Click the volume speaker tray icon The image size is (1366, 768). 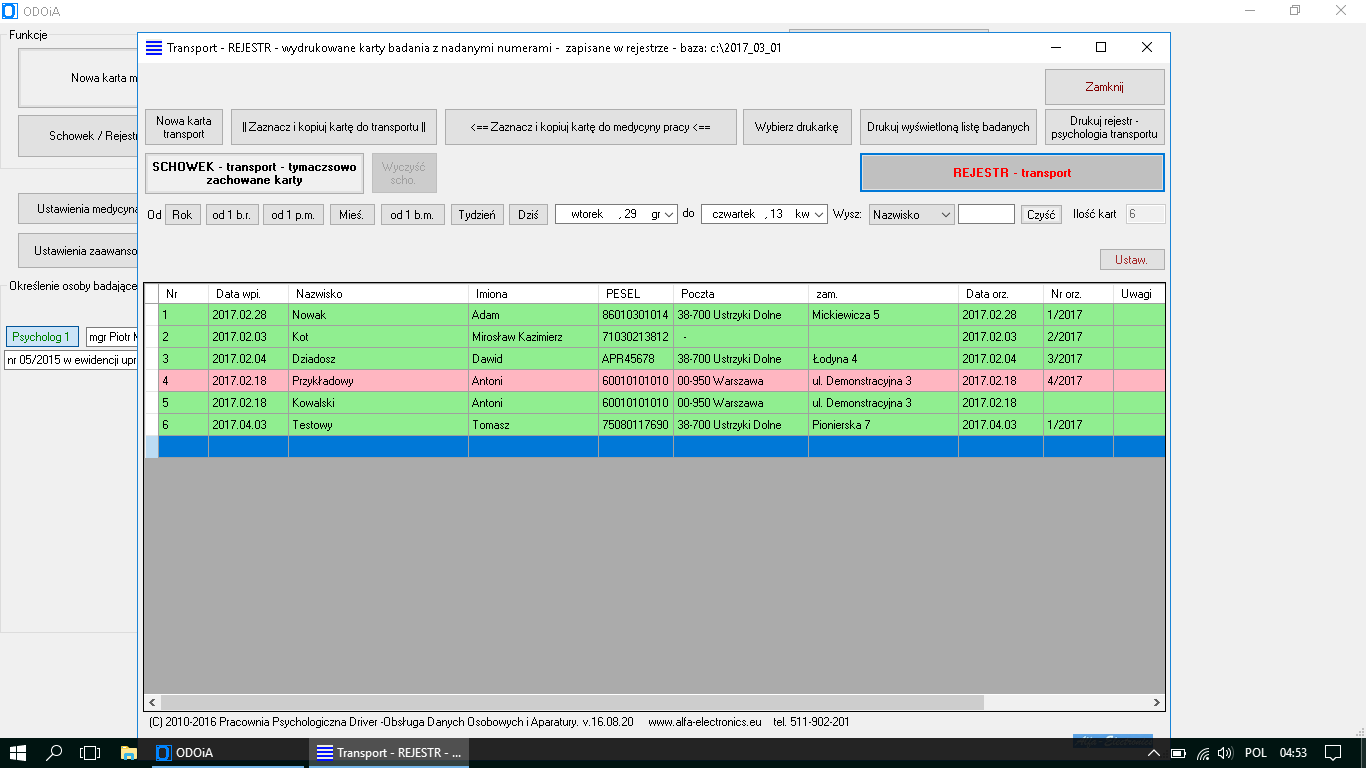click(1225, 752)
